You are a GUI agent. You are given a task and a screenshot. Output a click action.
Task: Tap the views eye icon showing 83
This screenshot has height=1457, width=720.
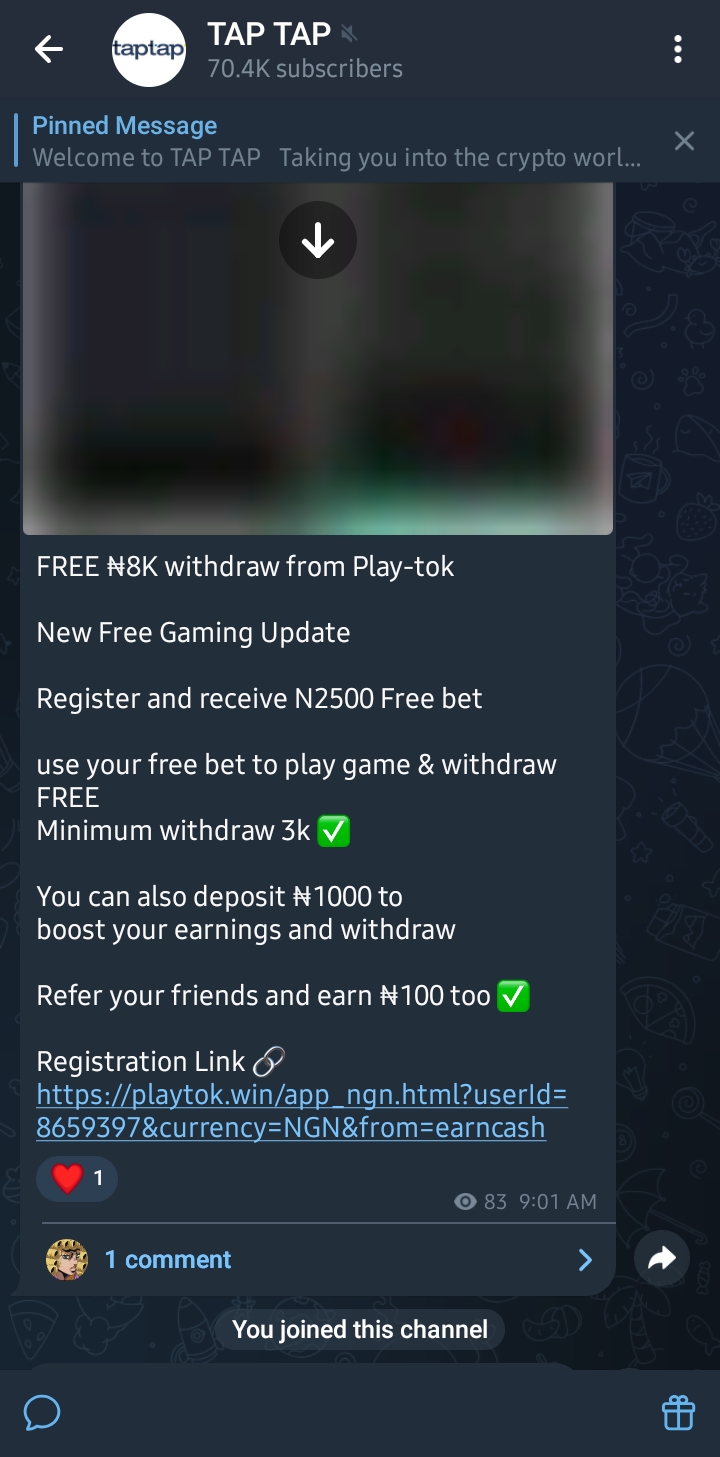pos(465,1202)
